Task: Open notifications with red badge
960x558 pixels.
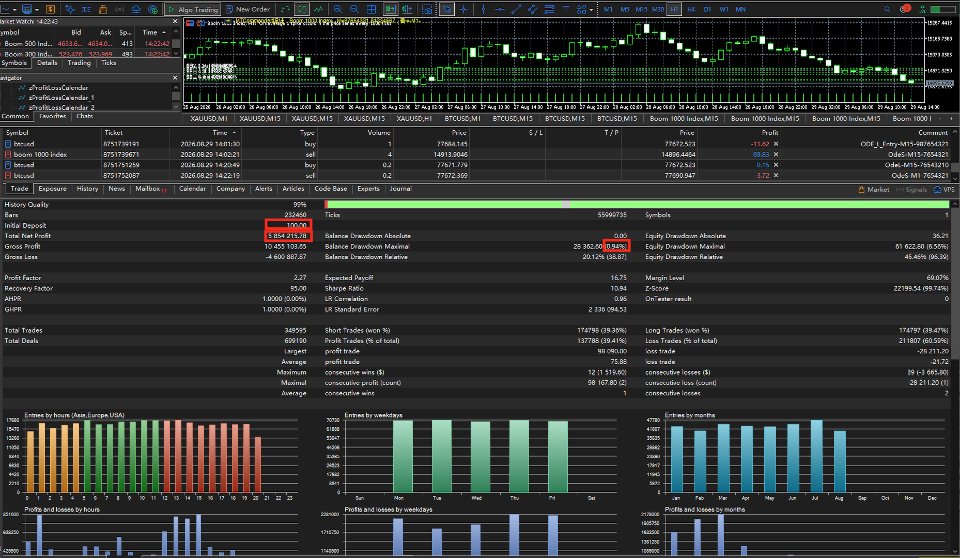Action: [905, 9]
